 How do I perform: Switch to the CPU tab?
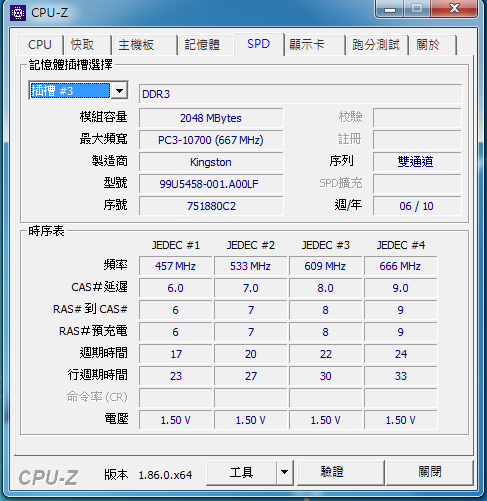click(x=40, y=45)
